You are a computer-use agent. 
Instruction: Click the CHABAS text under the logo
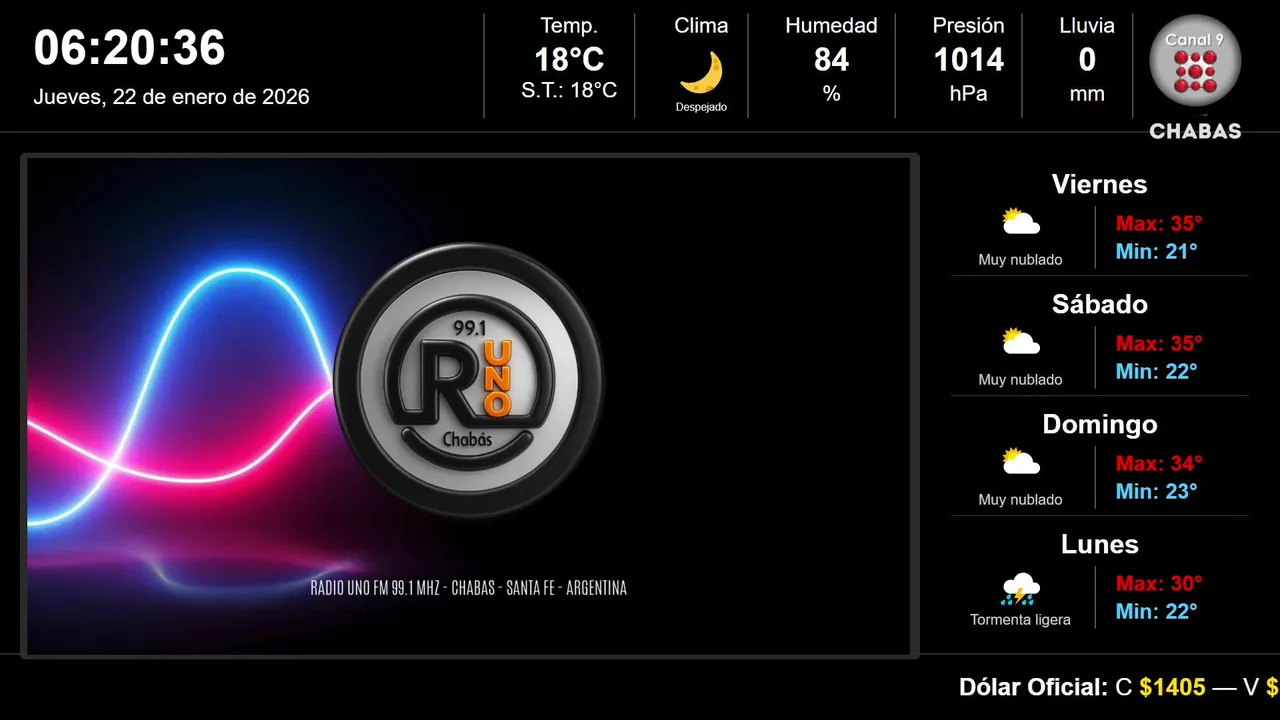coord(1195,131)
